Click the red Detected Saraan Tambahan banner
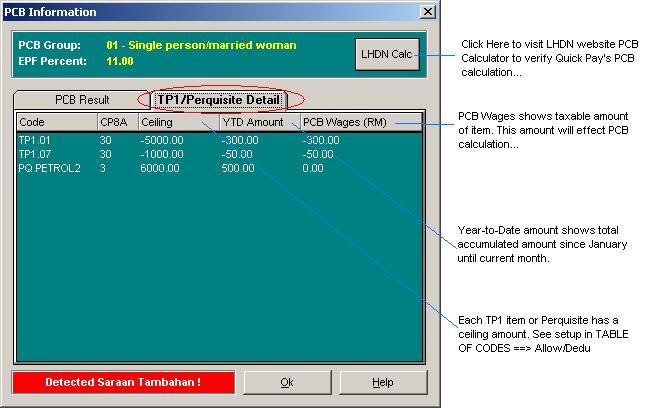This screenshot has height=408, width=652. click(x=123, y=382)
